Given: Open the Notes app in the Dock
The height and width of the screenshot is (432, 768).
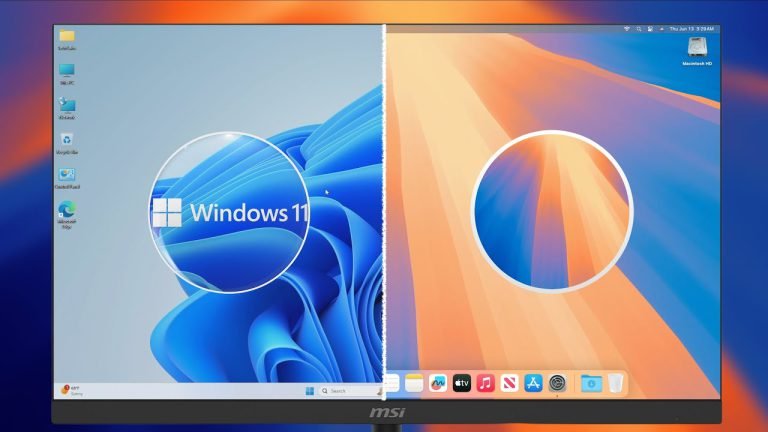Looking at the screenshot, I should point(414,383).
